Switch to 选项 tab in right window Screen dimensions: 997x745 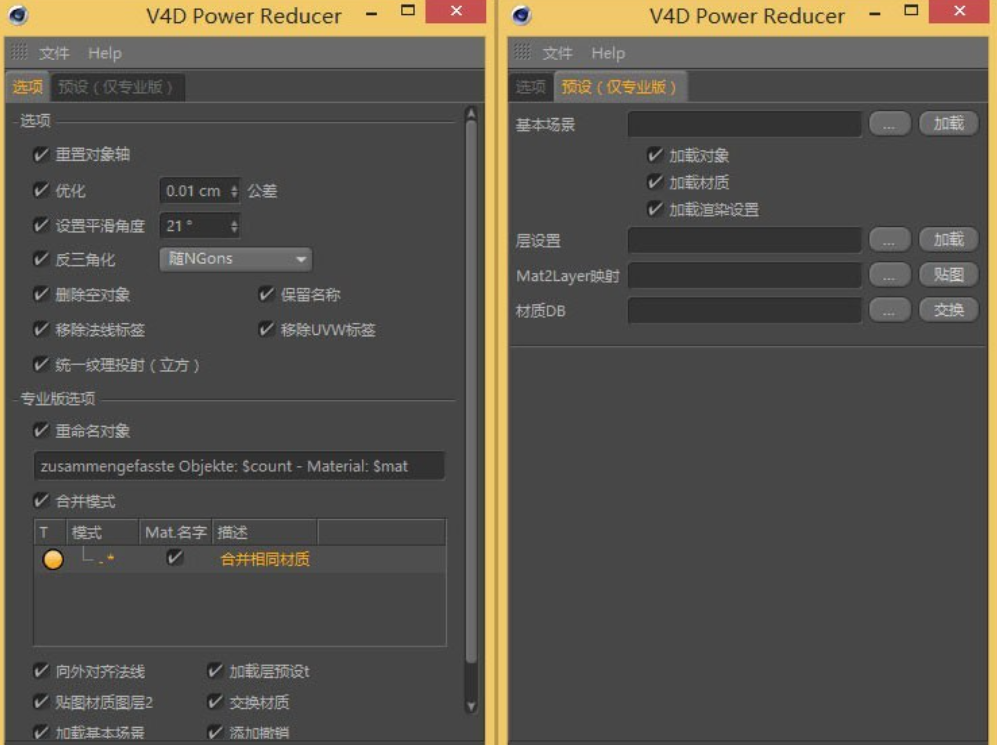531,87
